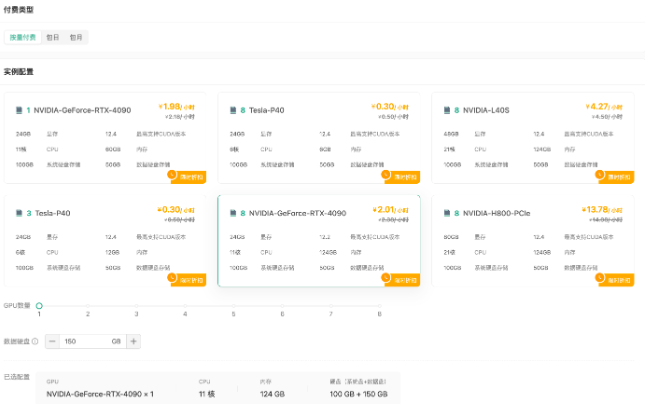Click the 11 核 CPU value in summary

tap(207, 394)
